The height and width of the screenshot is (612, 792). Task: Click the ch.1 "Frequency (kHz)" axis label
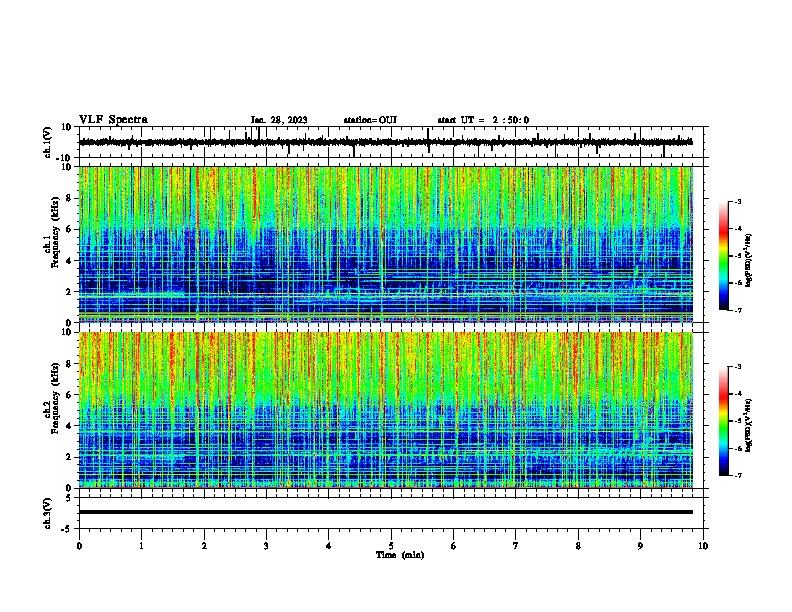click(x=55, y=232)
